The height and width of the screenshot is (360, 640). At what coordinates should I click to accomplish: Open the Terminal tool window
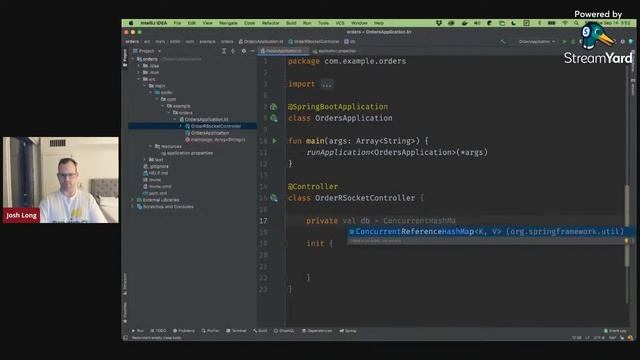[236, 331]
